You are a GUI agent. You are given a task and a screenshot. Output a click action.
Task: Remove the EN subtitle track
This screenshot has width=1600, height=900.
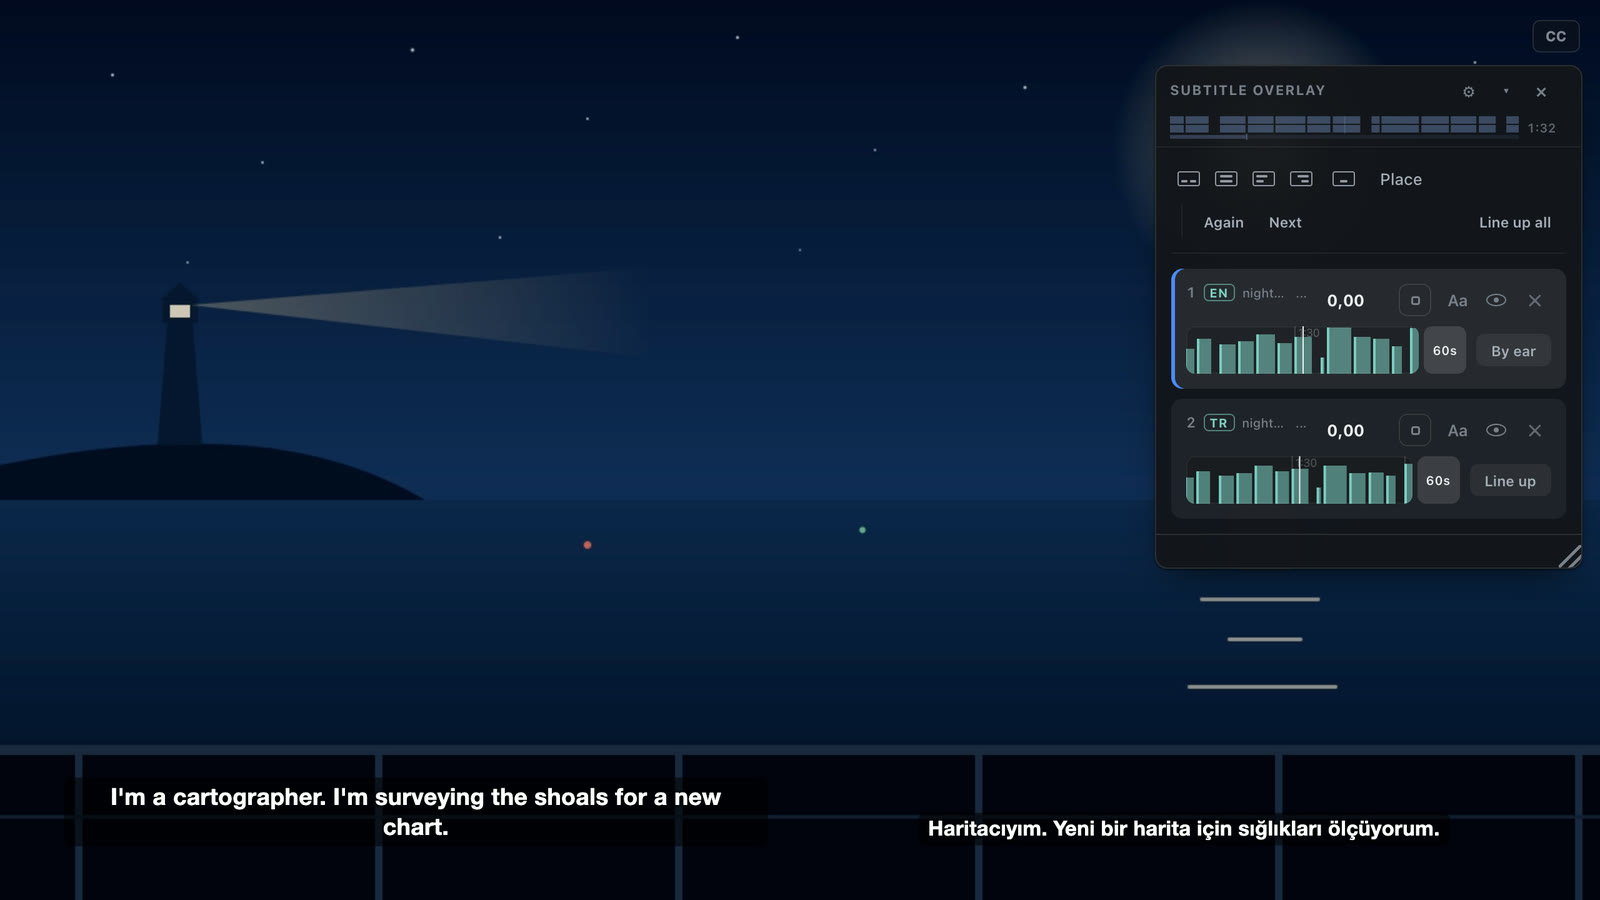1535,301
